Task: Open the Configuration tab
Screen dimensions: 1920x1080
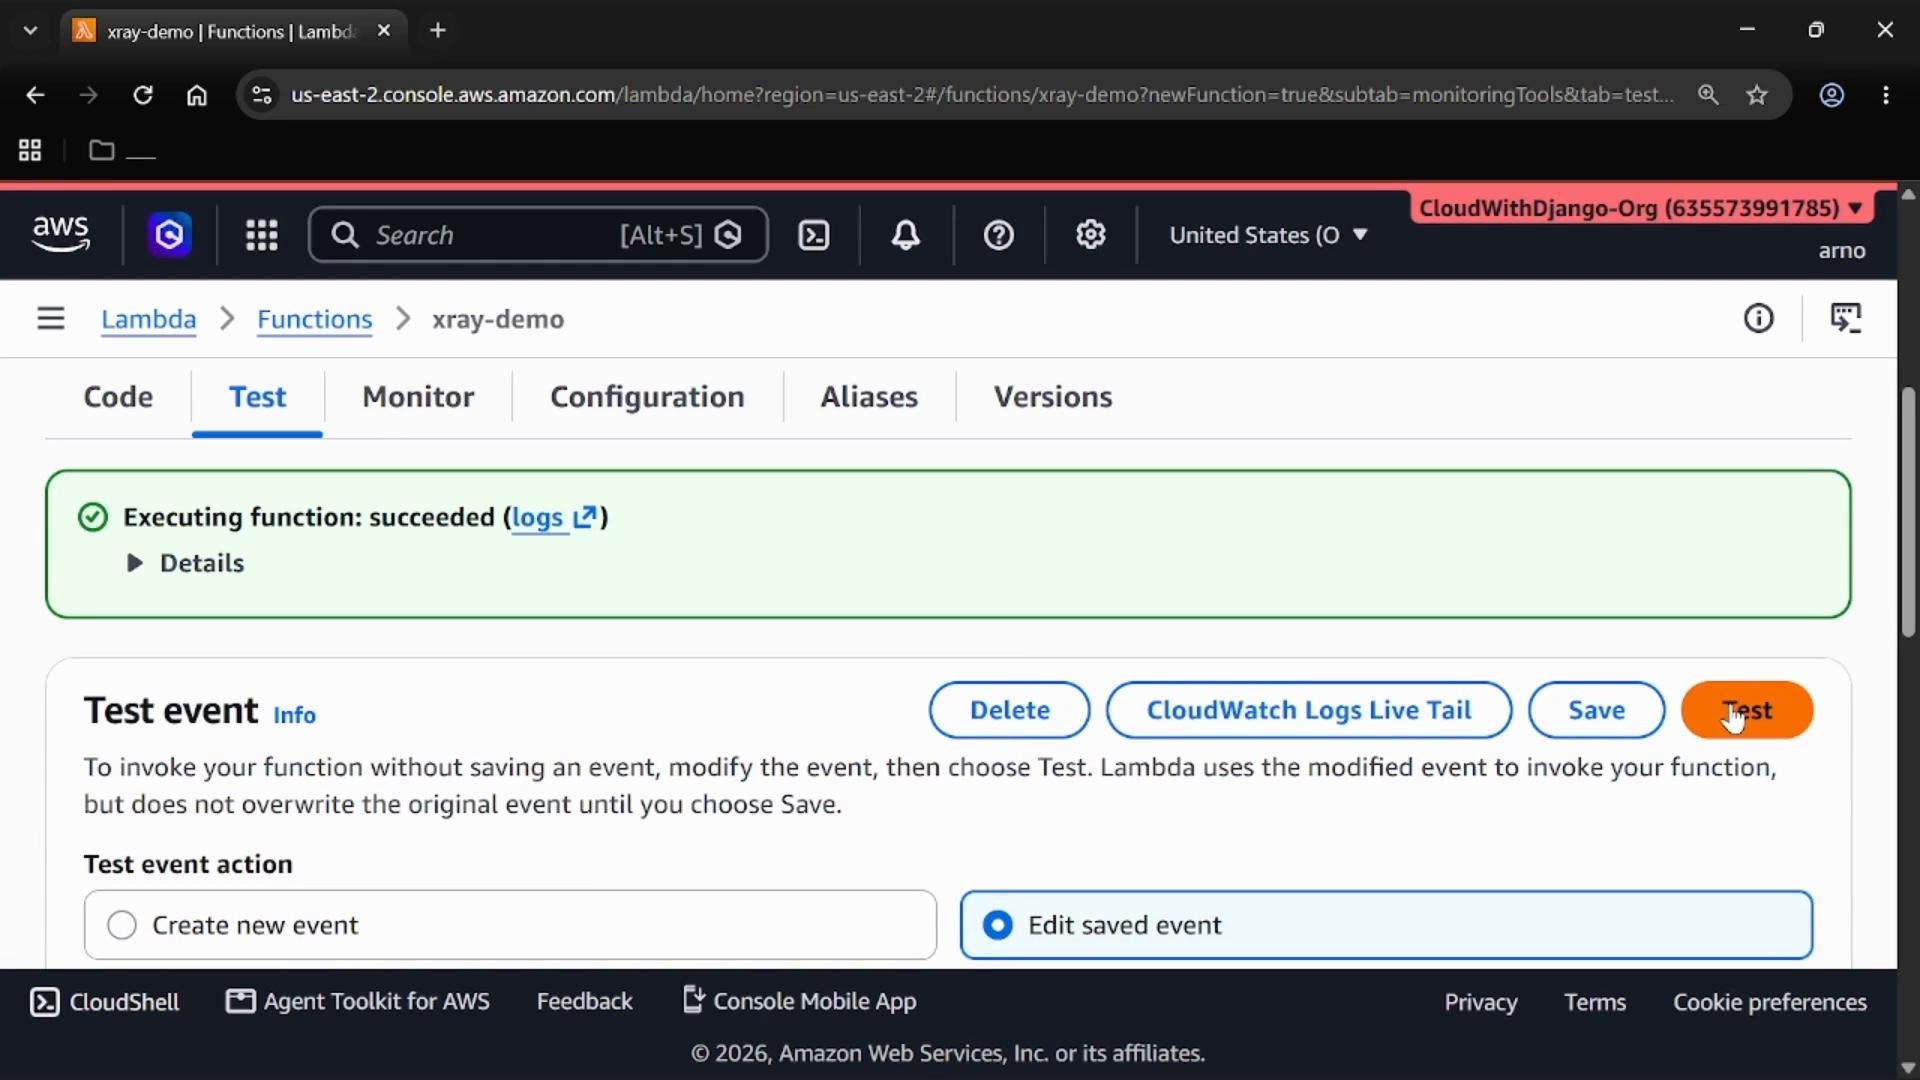Action: click(647, 397)
